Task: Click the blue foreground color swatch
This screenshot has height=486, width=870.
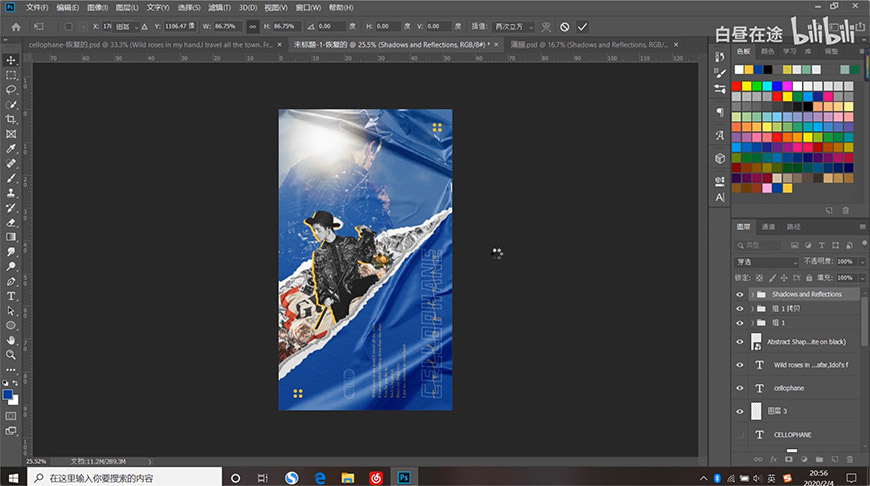Action: [8, 394]
